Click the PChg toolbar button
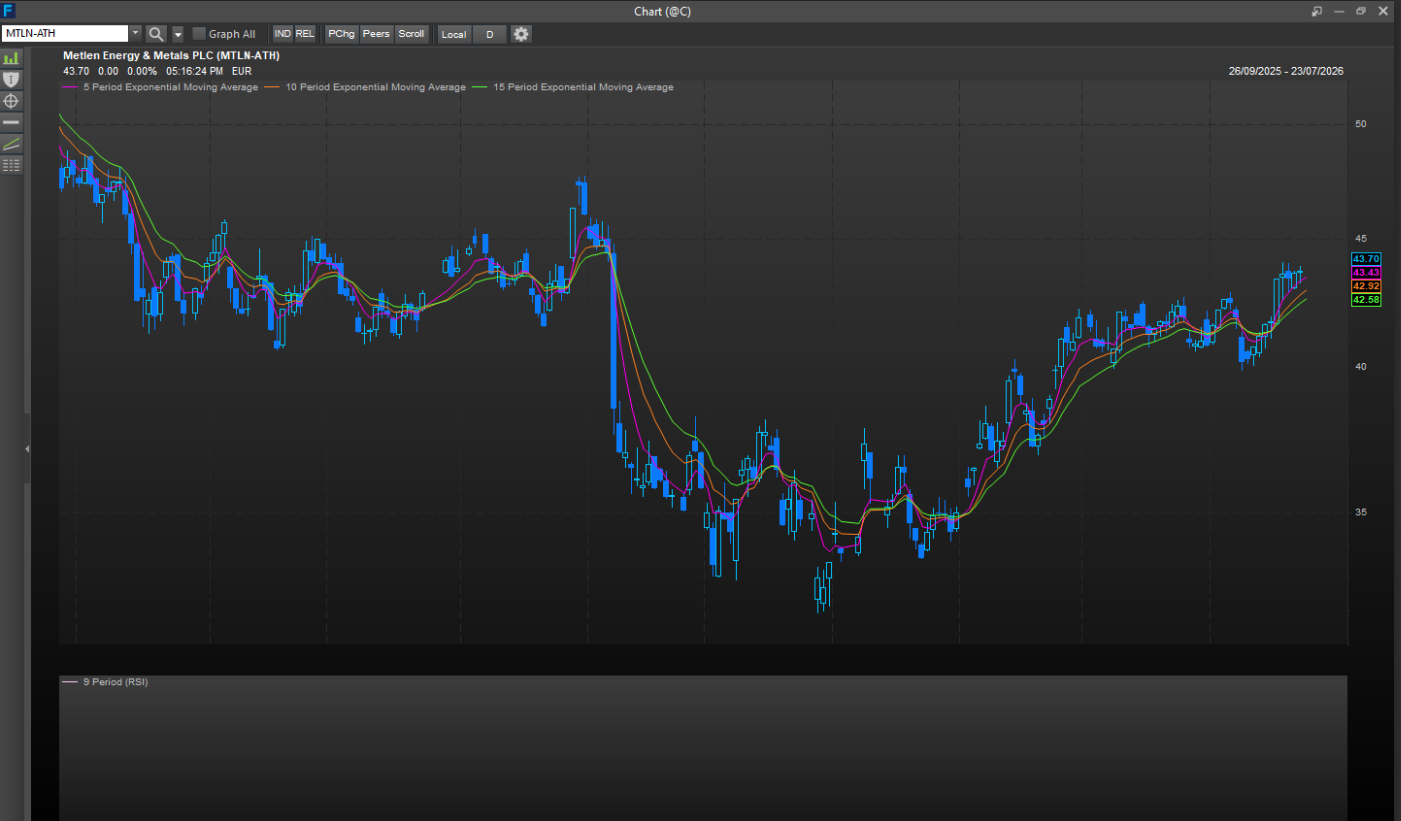Image resolution: width=1401 pixels, height=821 pixels. point(341,34)
